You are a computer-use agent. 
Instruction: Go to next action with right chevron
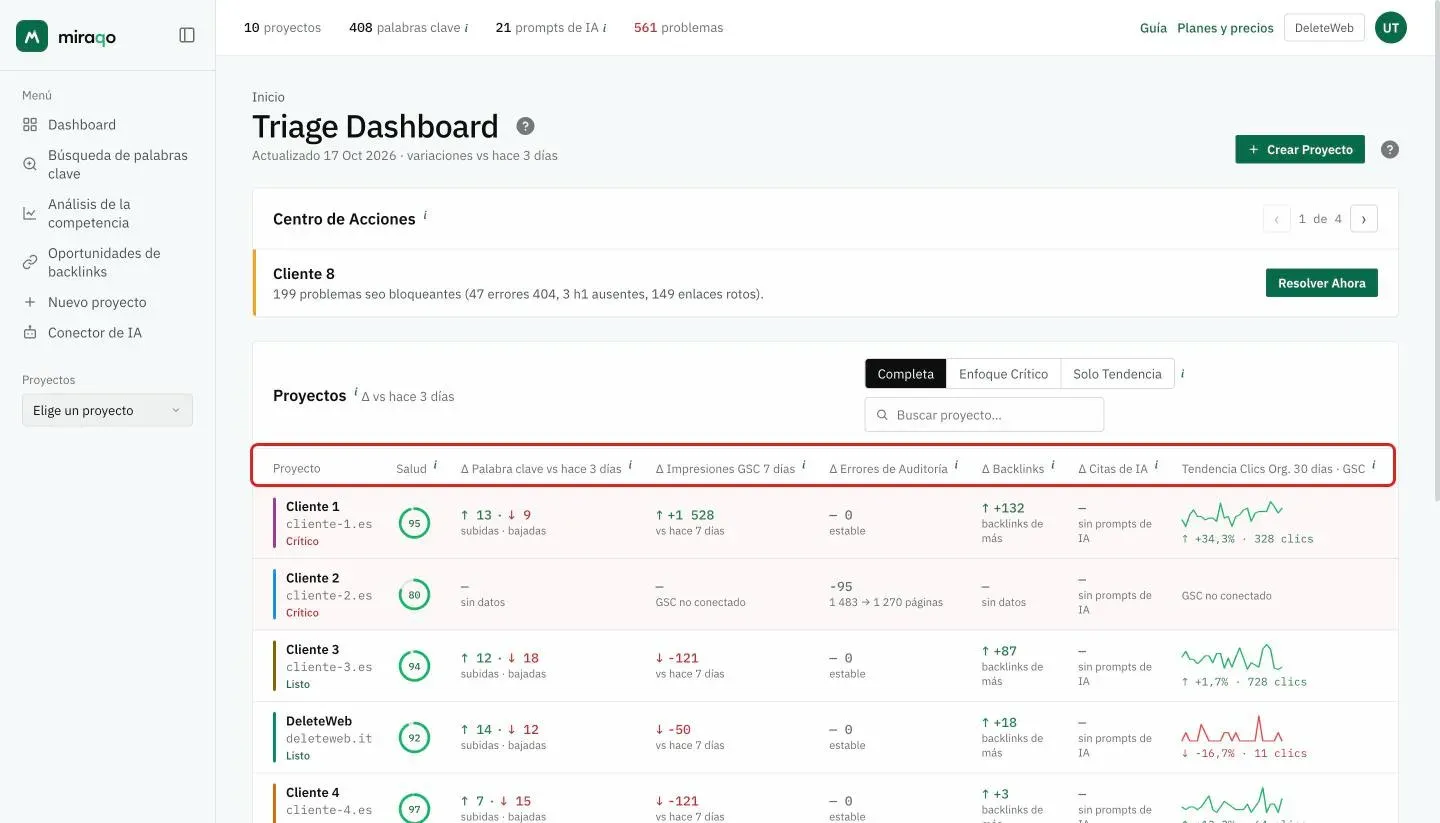point(1364,219)
